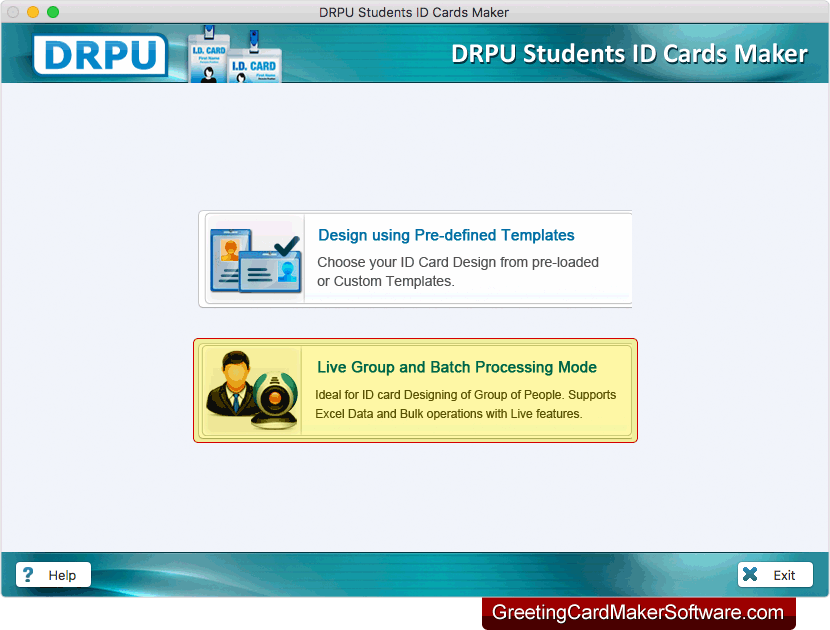Click the ID cards with checkmark icon

pos(256,260)
